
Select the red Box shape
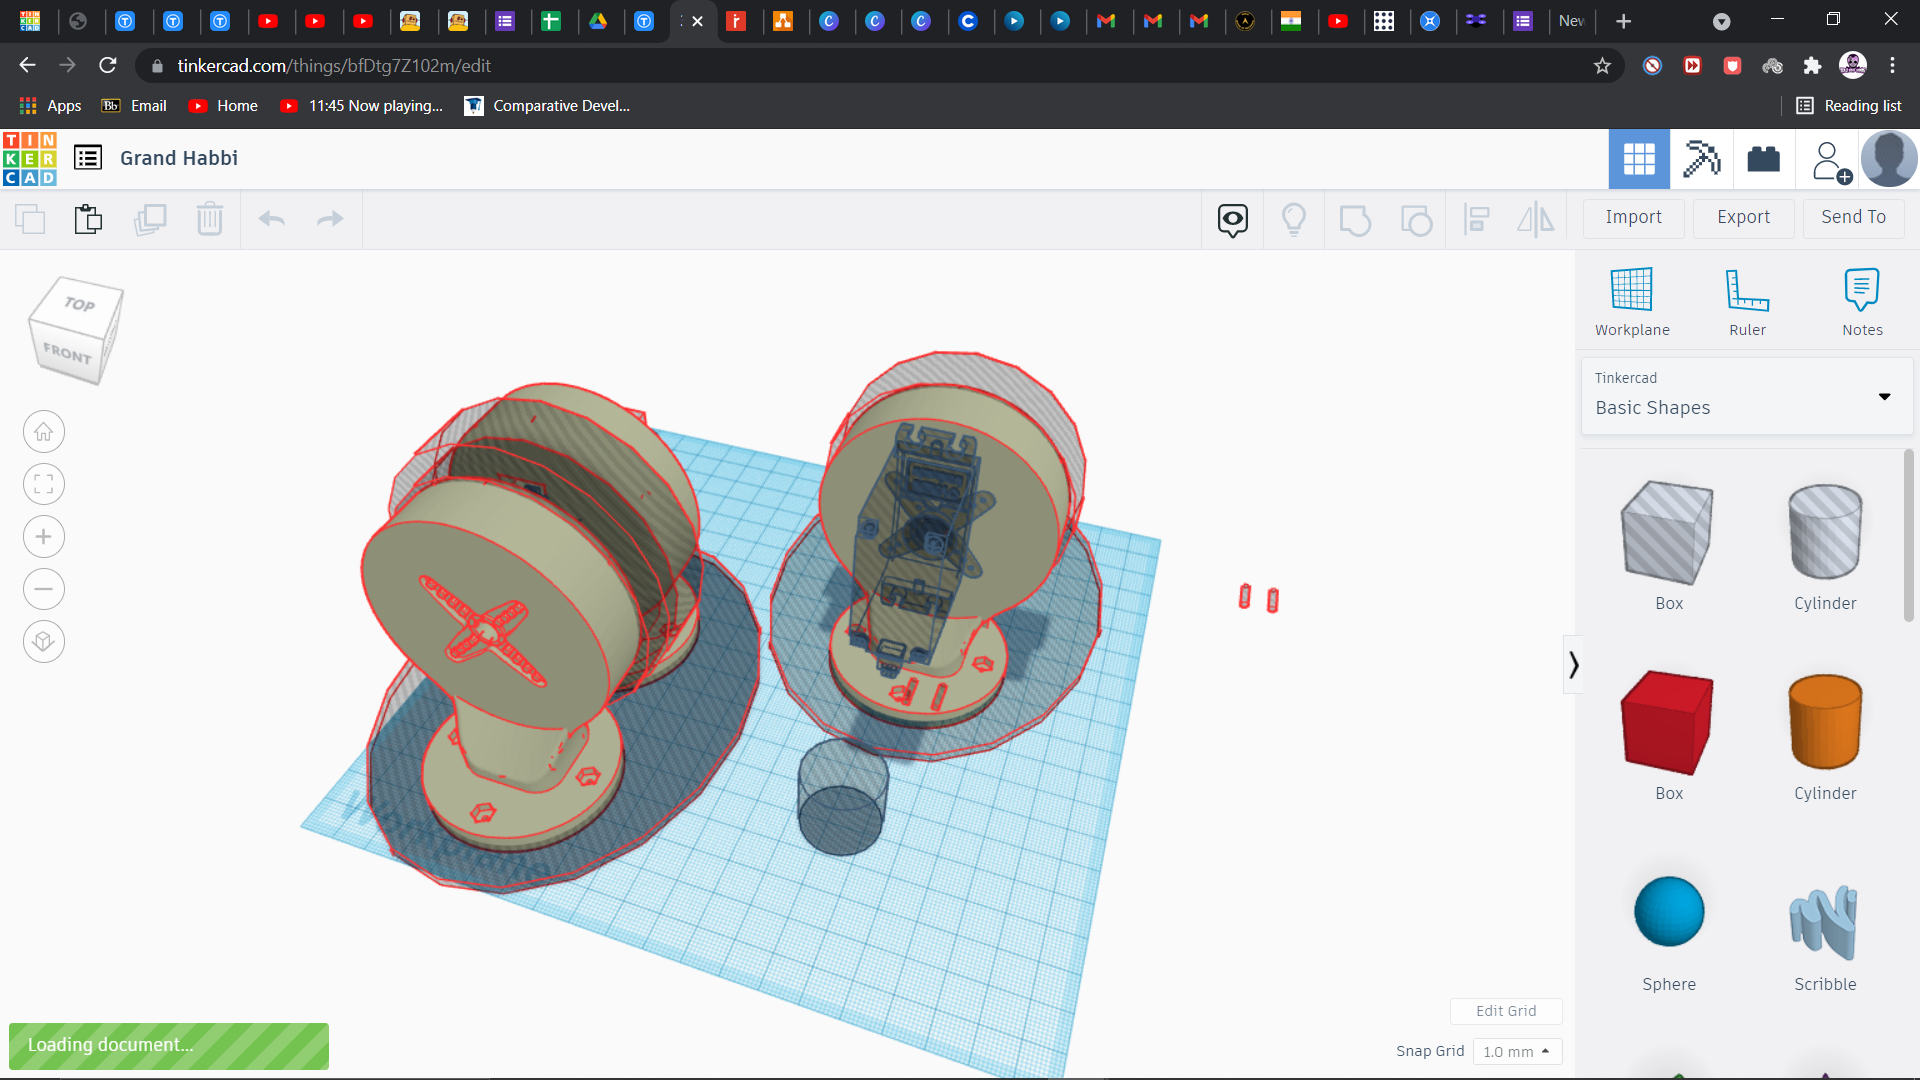point(1667,723)
